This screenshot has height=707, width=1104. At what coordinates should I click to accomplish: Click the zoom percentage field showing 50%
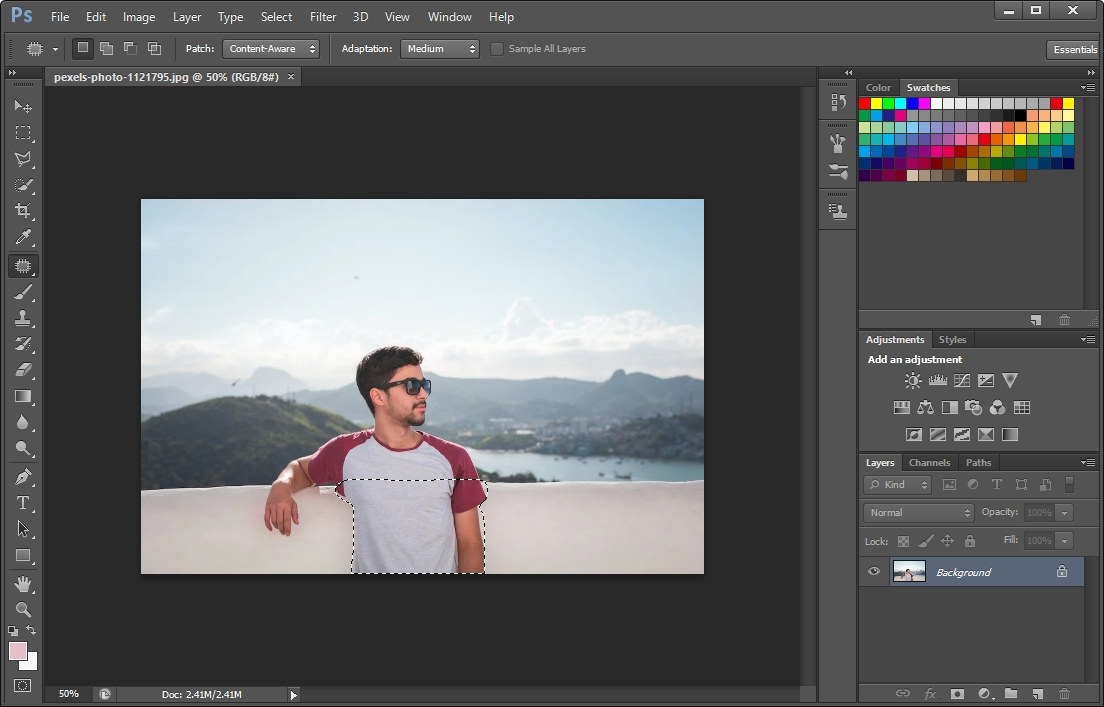point(68,694)
